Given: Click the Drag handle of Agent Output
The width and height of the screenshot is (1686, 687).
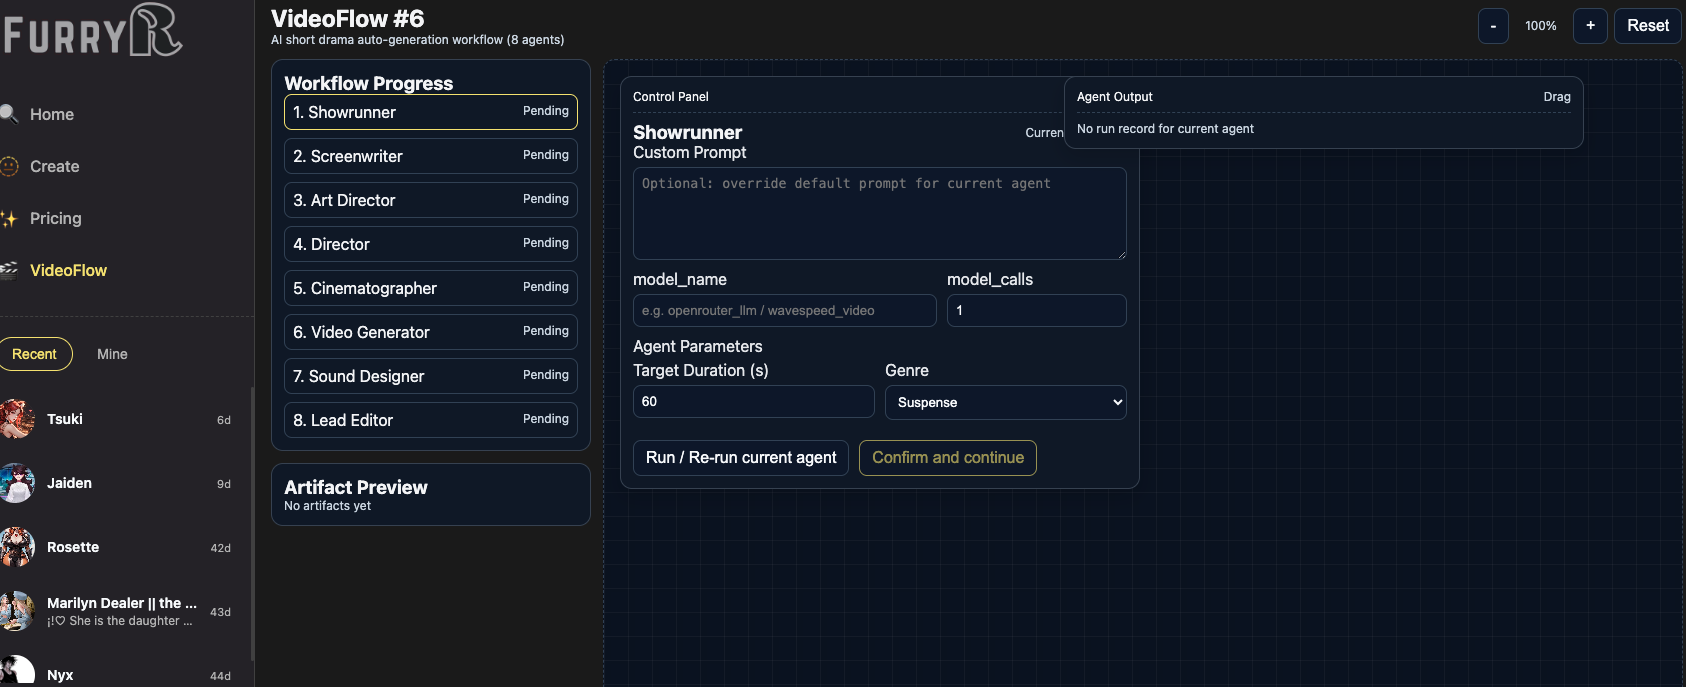Looking at the screenshot, I should pyautogui.click(x=1557, y=97).
